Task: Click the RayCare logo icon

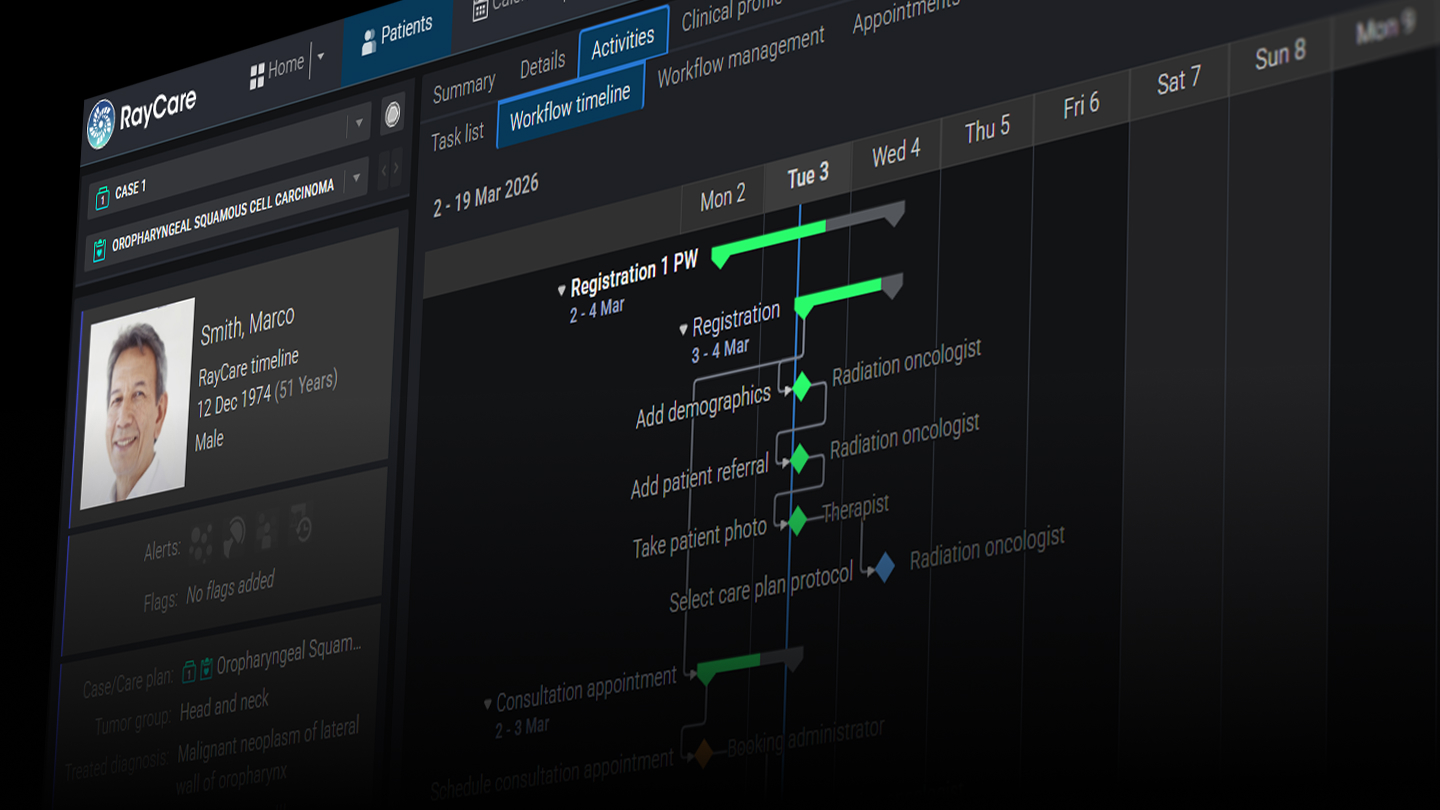Action: coord(101,125)
